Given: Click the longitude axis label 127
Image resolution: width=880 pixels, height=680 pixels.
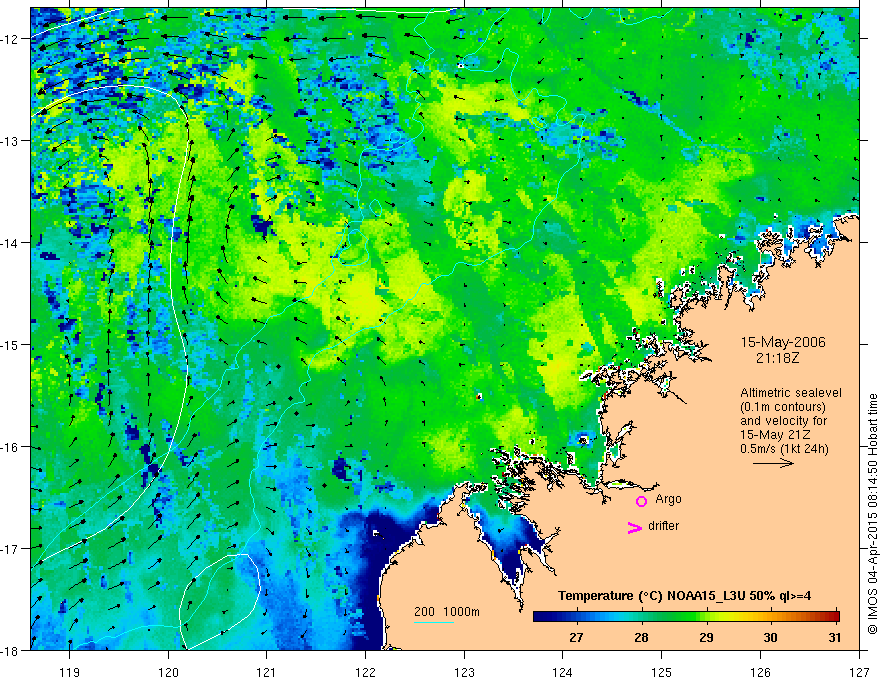Looking at the screenshot, I should tap(859, 672).
